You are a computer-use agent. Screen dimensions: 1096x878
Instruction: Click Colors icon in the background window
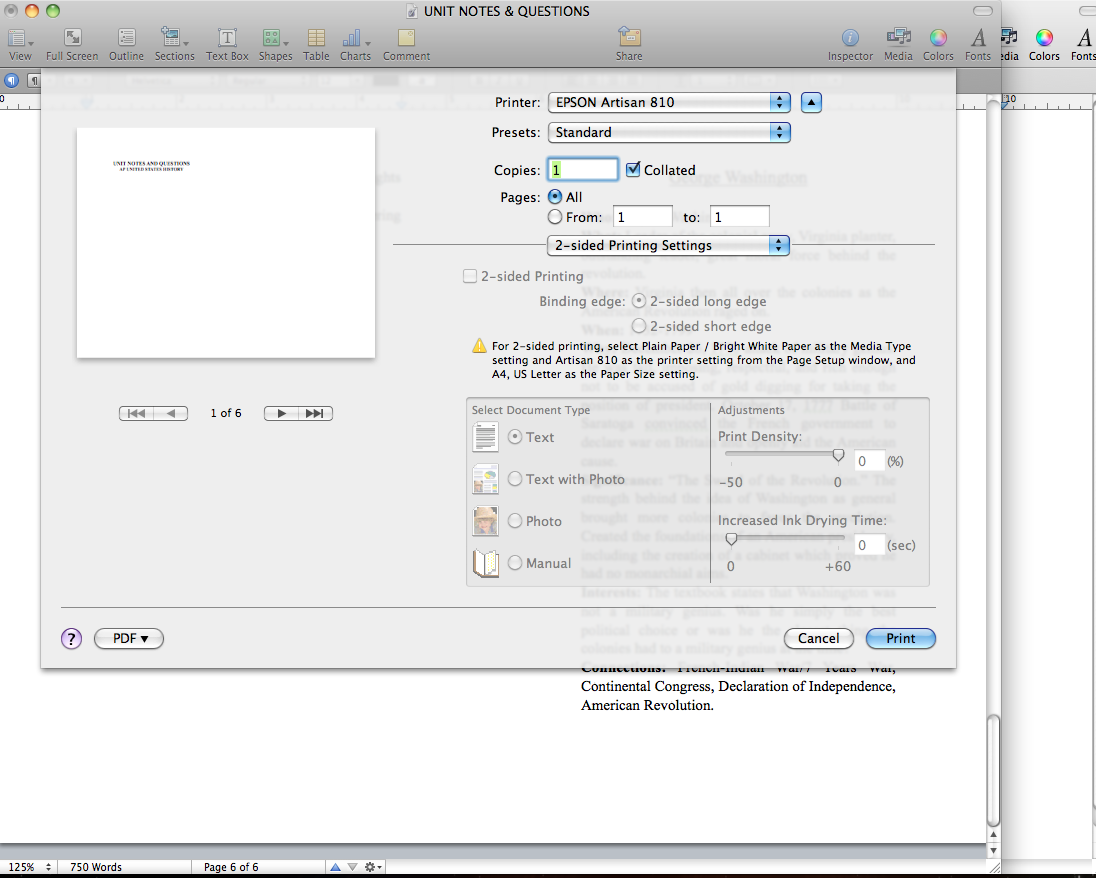1044,45
